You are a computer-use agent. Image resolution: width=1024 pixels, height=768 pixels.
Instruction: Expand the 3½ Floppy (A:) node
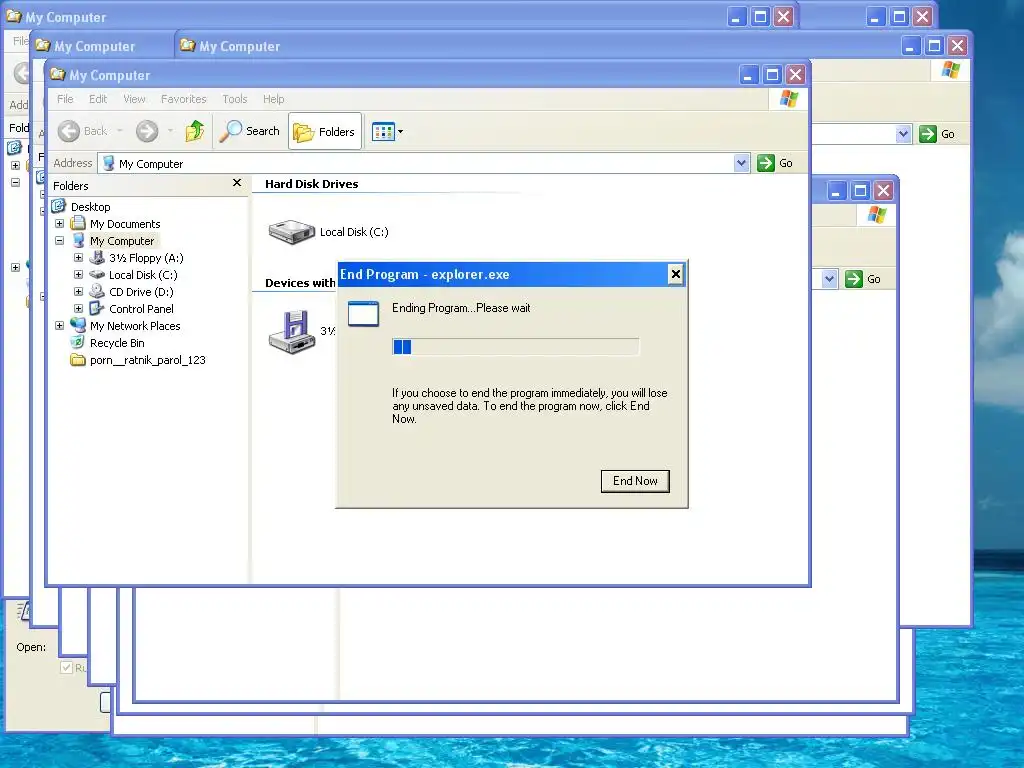coord(78,257)
